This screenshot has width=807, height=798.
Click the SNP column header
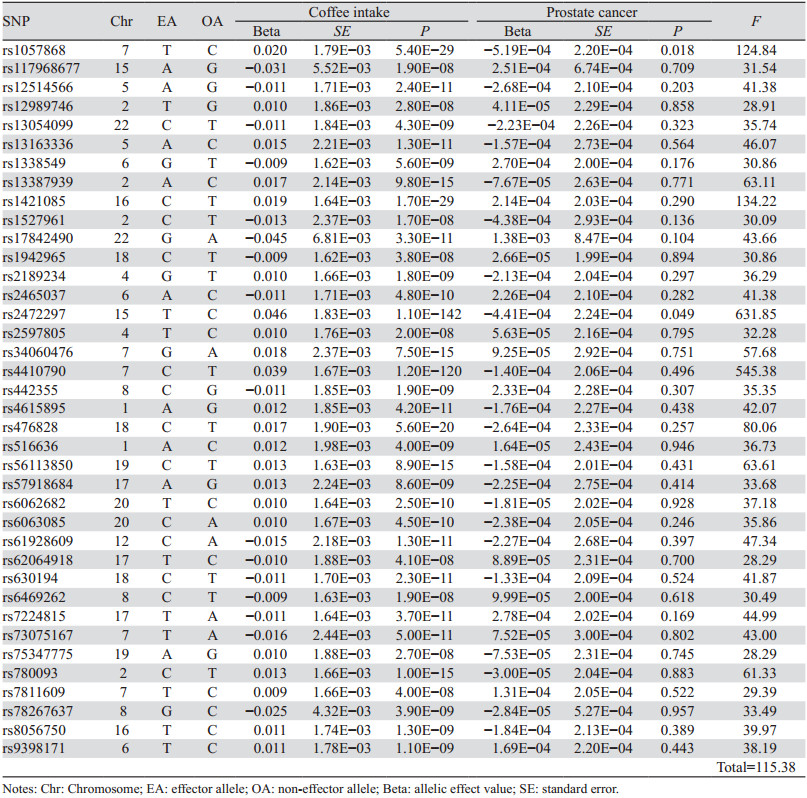17,21
